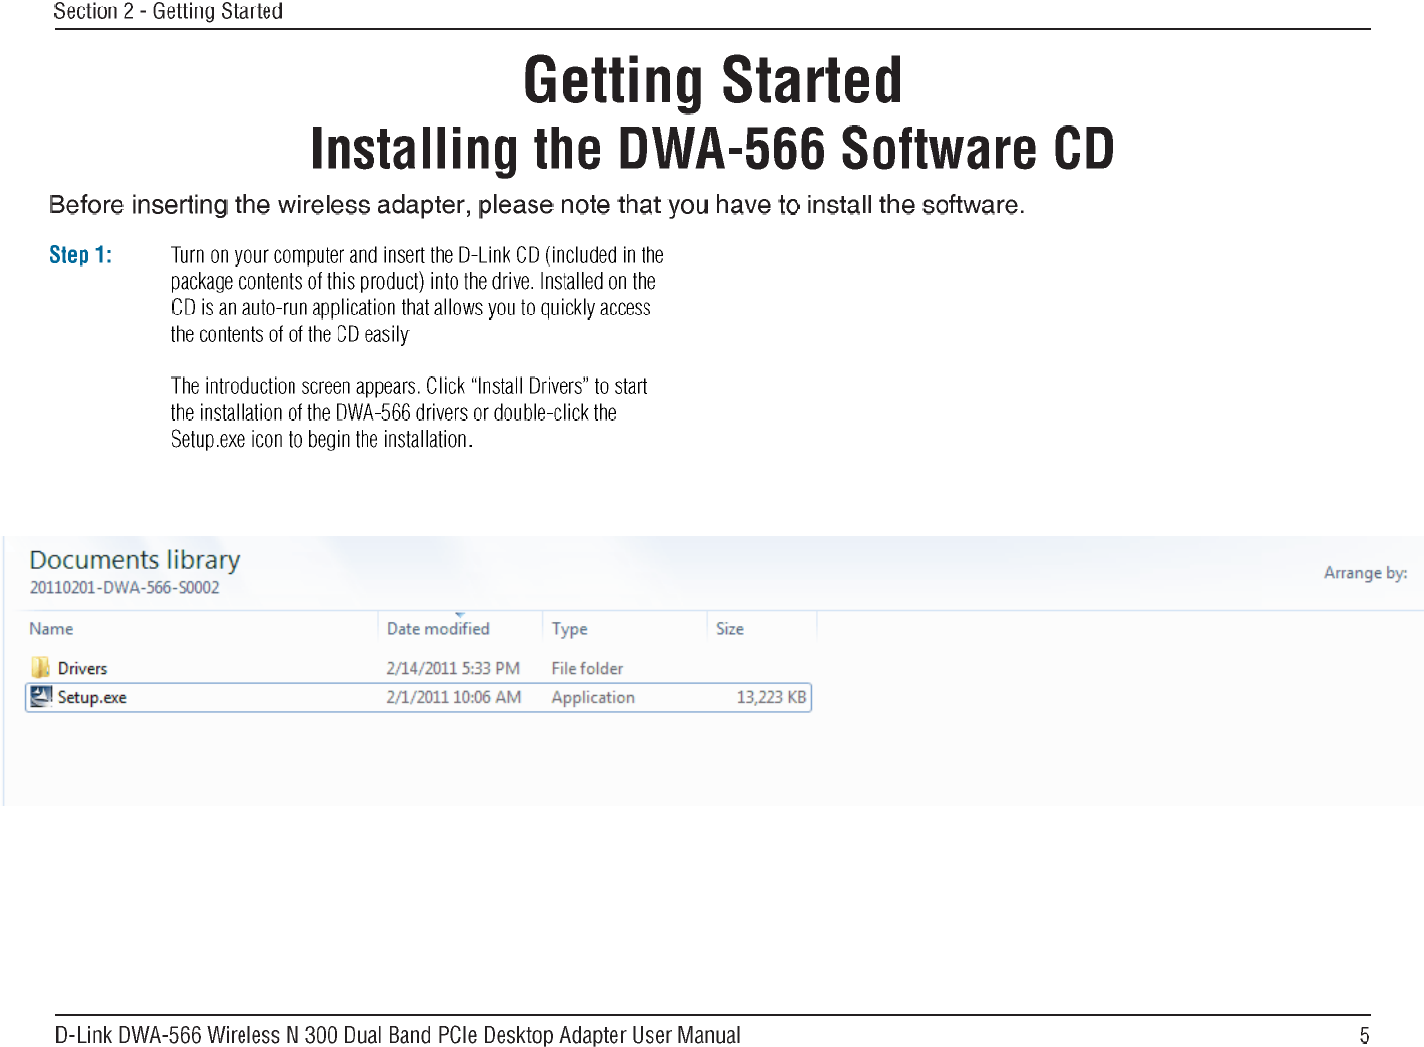Click the Step 1: label

coord(80,255)
